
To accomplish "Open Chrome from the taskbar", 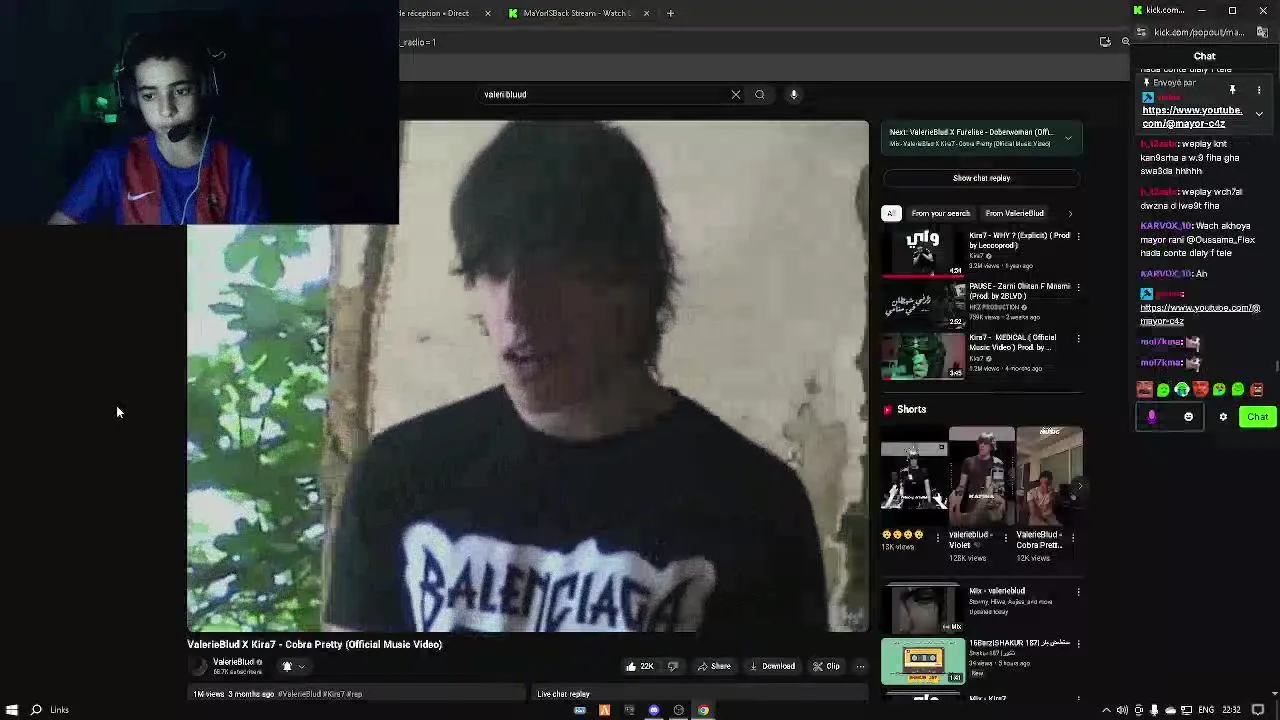I will (x=703, y=710).
